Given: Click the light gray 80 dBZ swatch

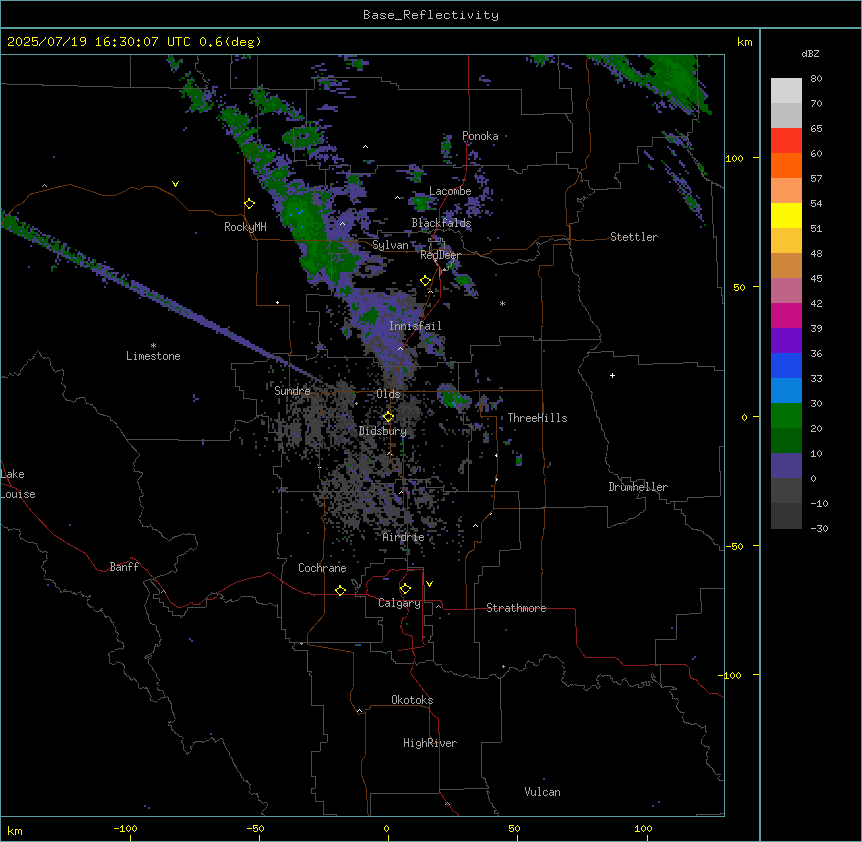Looking at the screenshot, I should pyautogui.click(x=786, y=91).
